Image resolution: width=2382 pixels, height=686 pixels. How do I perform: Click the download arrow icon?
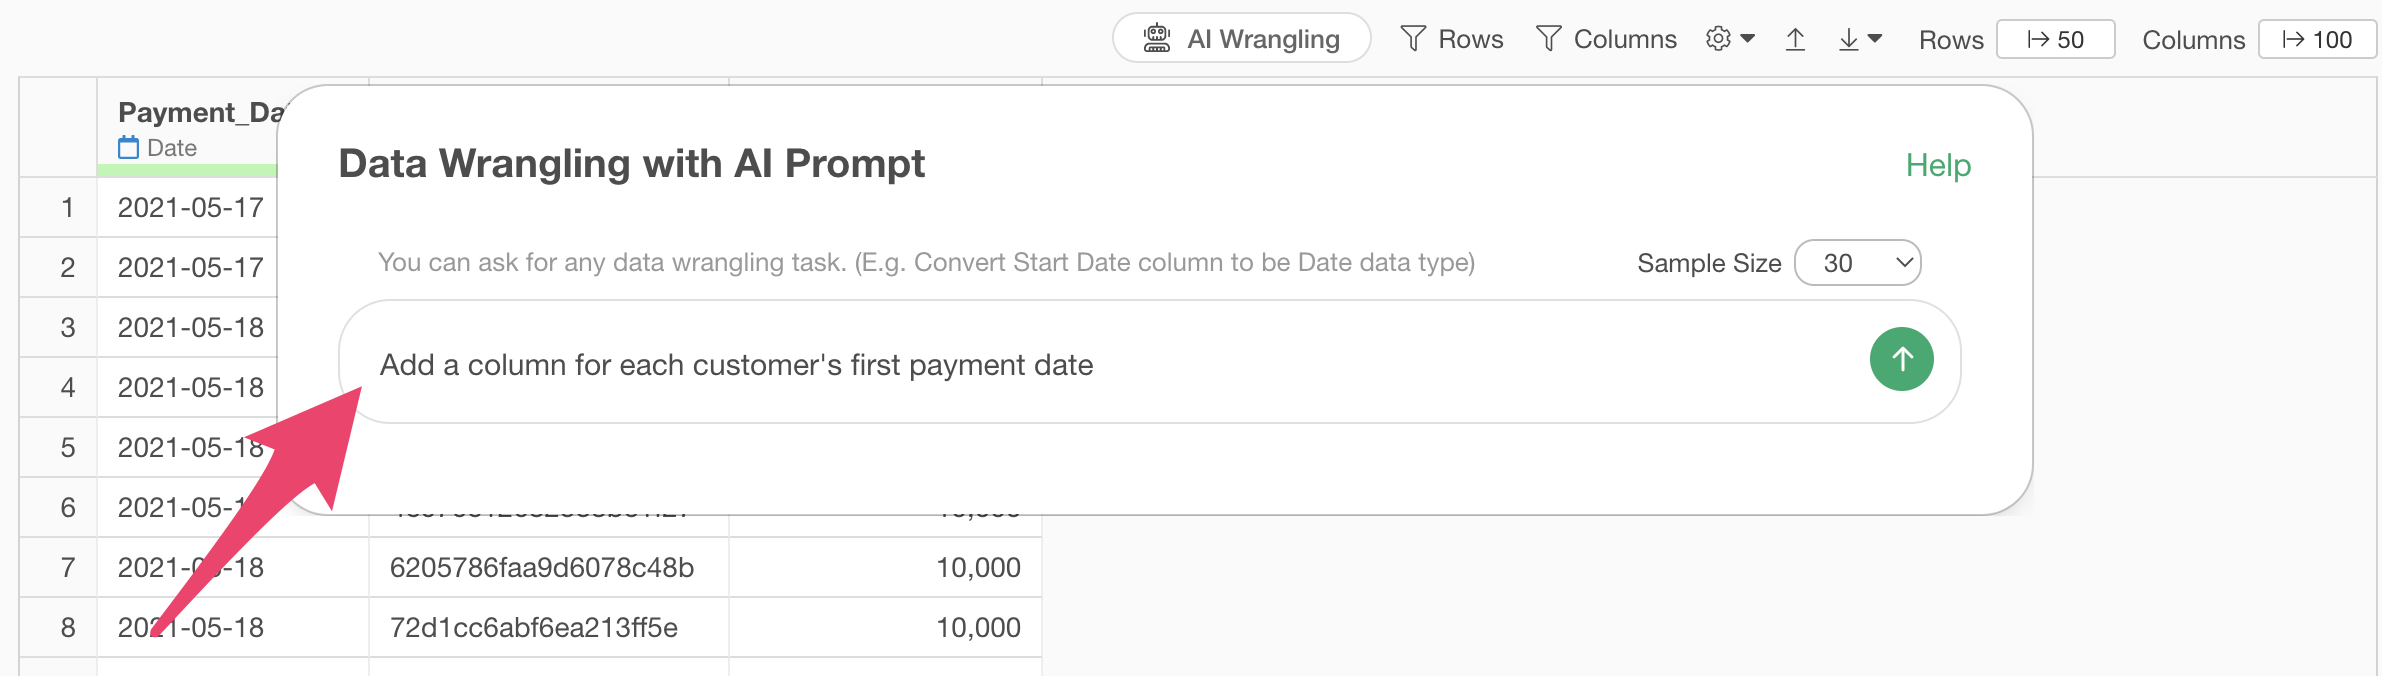point(1849,39)
